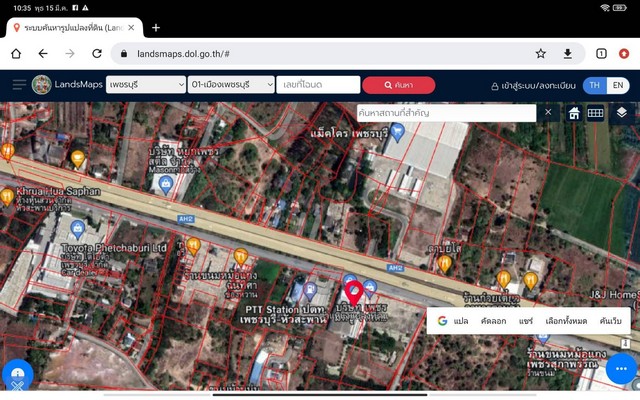
Task: Choose คัดลอก in the selection popup
Action: (493, 321)
